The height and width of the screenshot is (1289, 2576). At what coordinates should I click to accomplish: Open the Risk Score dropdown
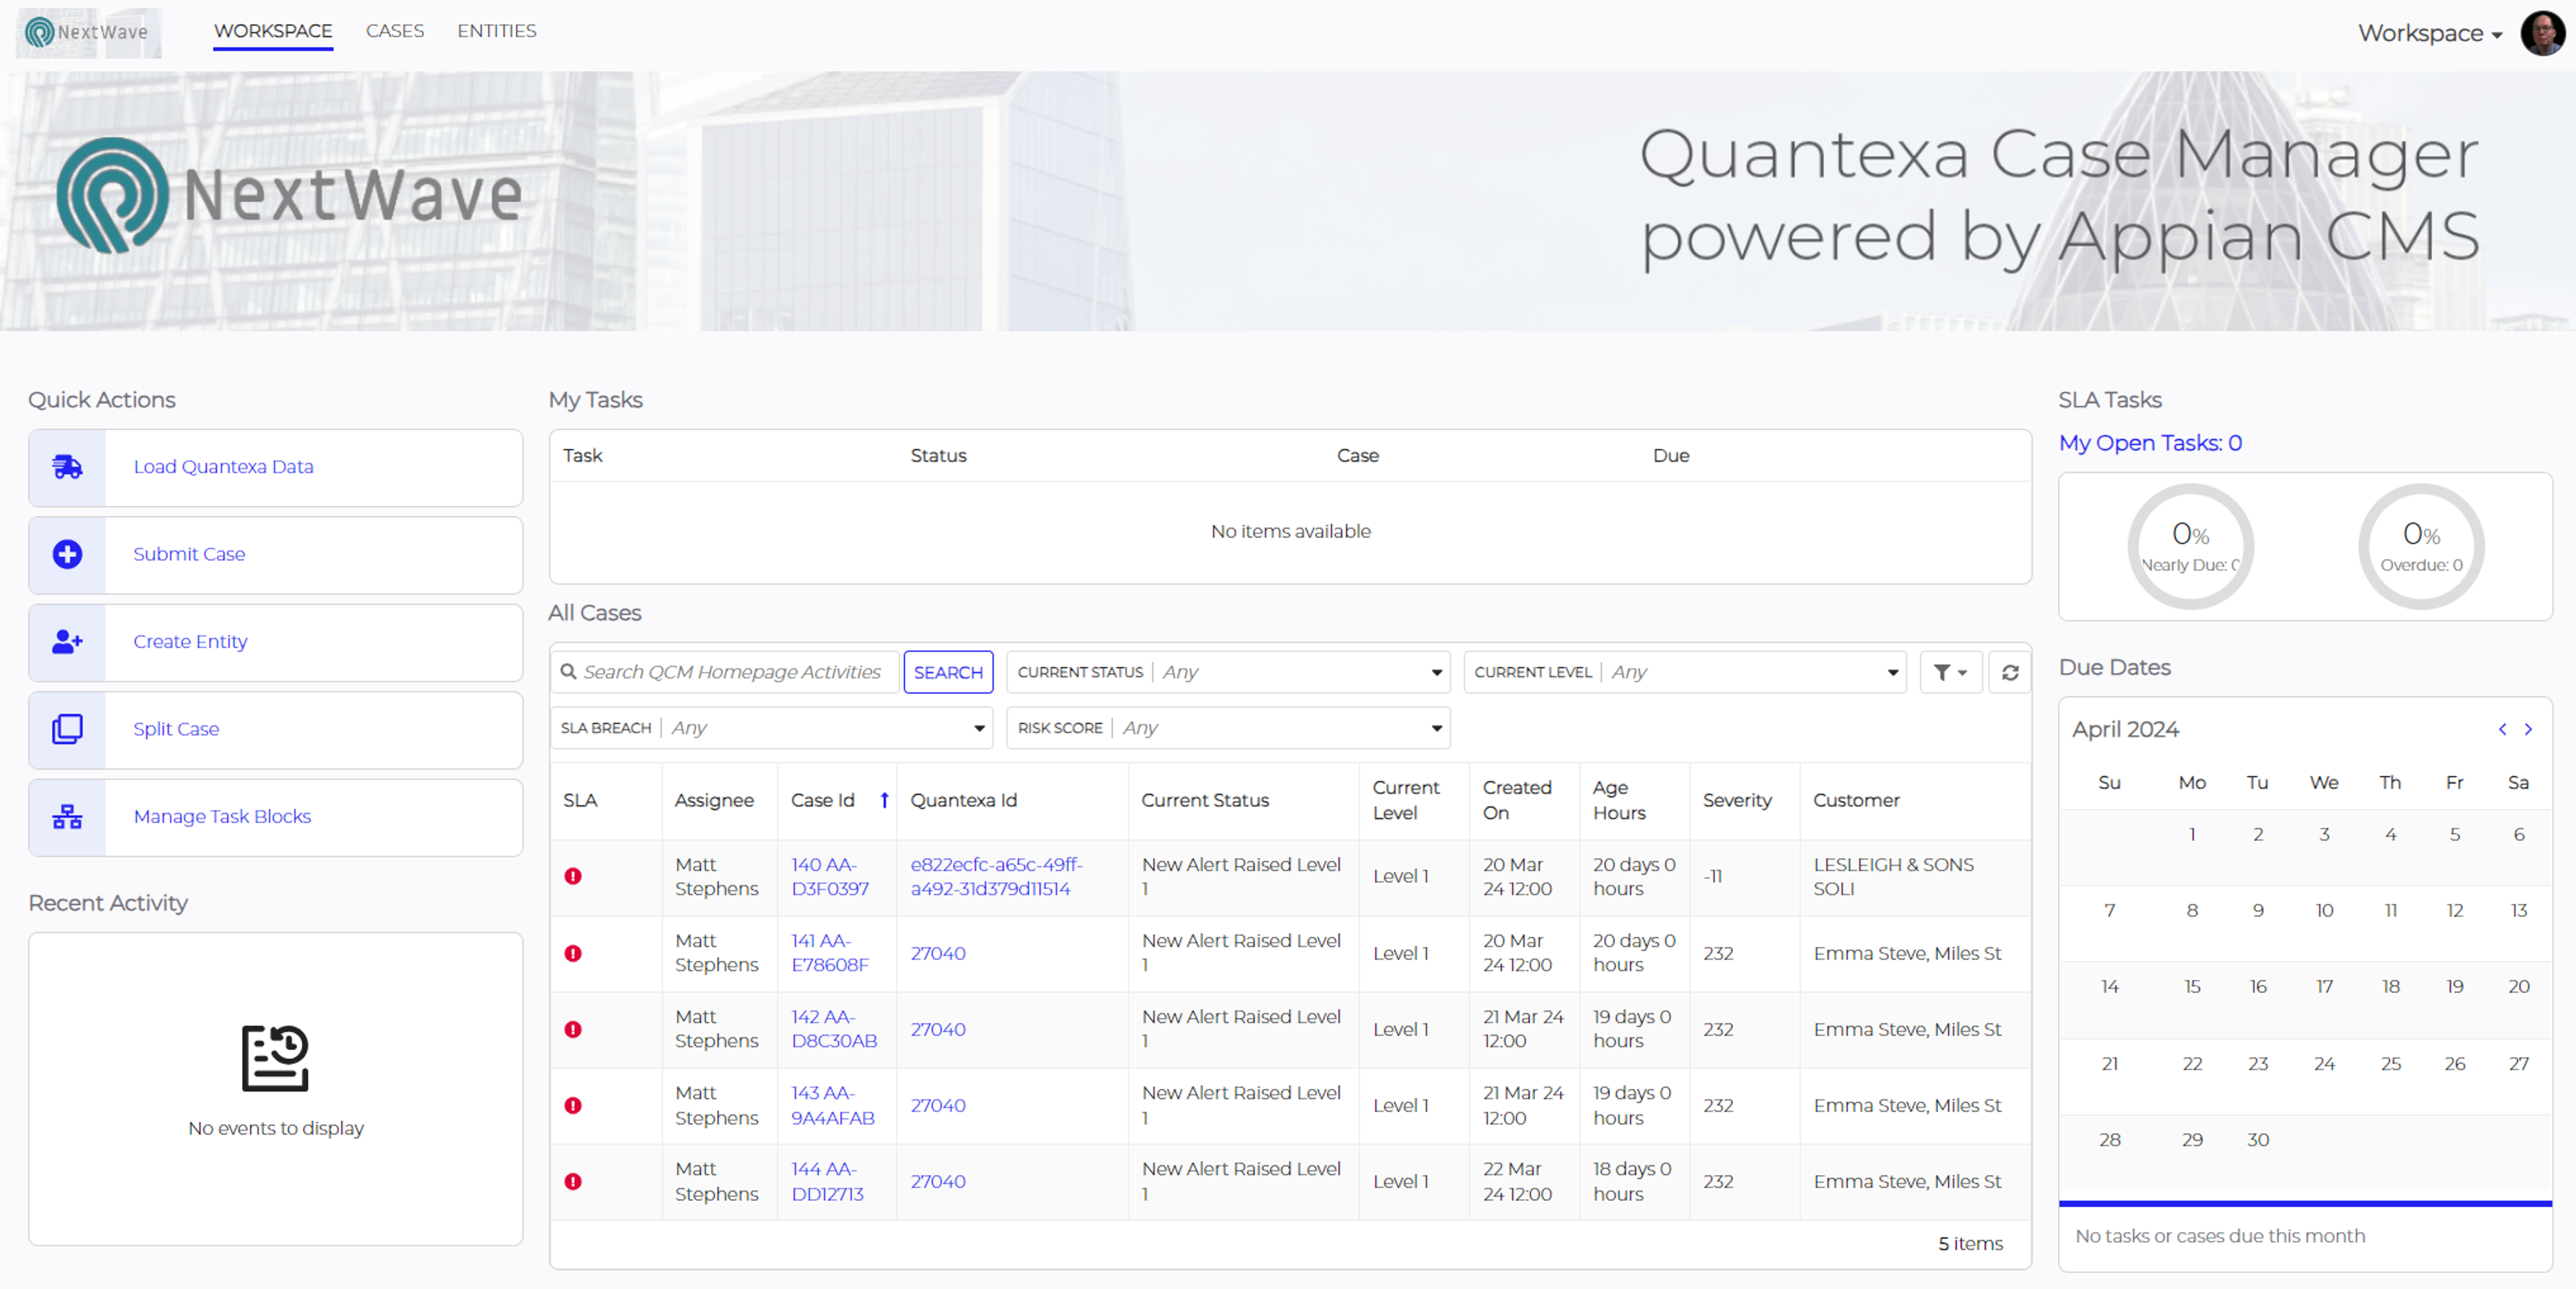[x=1228, y=729]
